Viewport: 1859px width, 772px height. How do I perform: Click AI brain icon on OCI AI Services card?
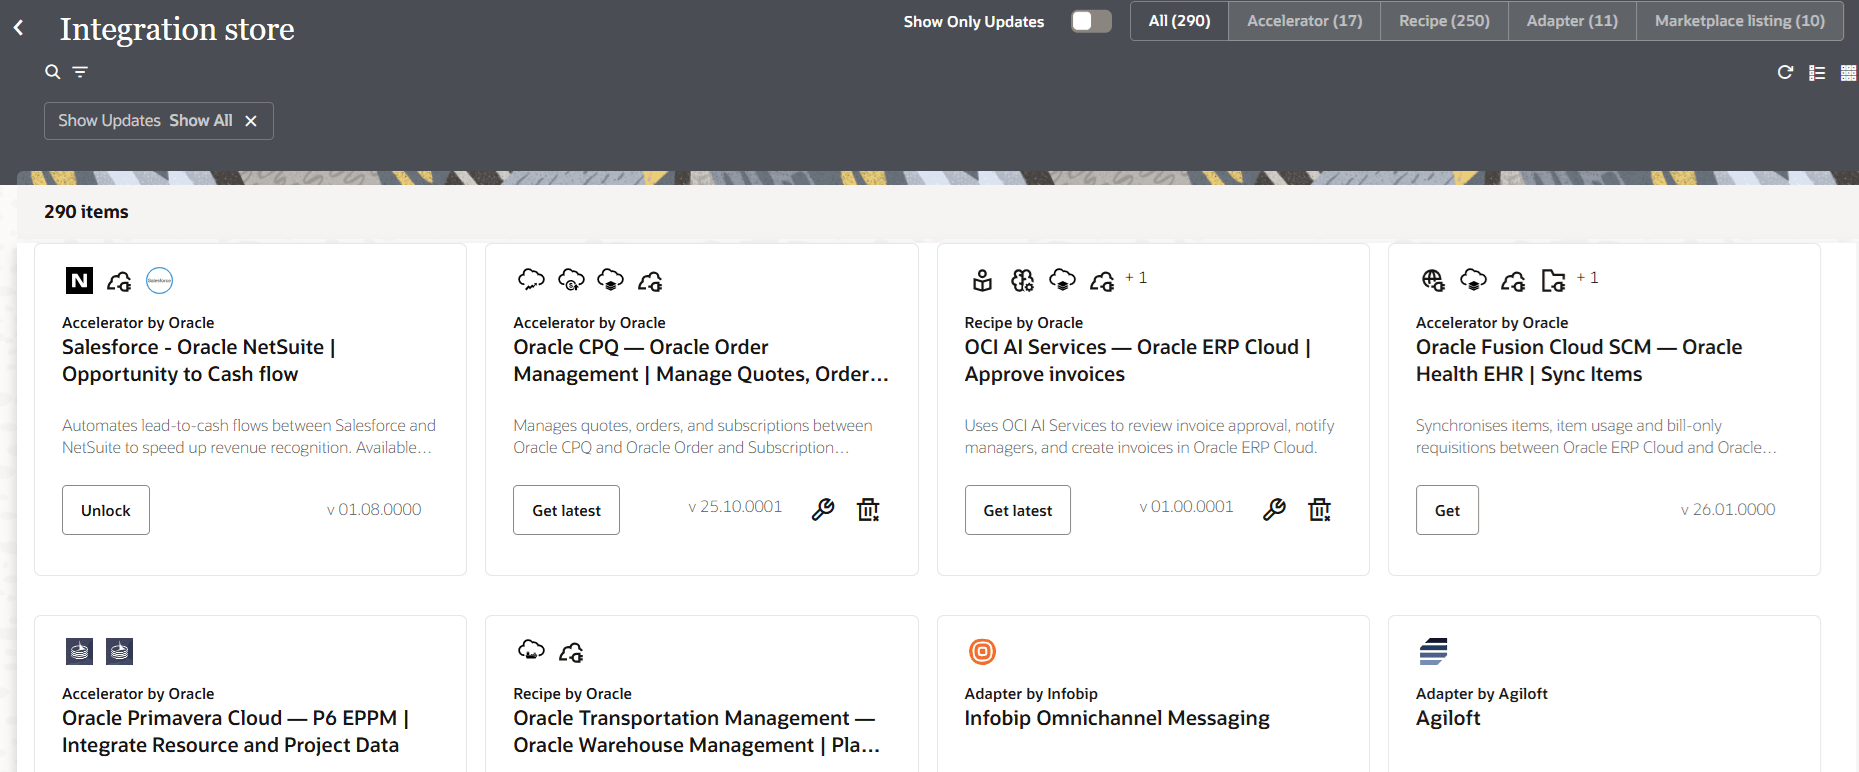(x=1022, y=280)
